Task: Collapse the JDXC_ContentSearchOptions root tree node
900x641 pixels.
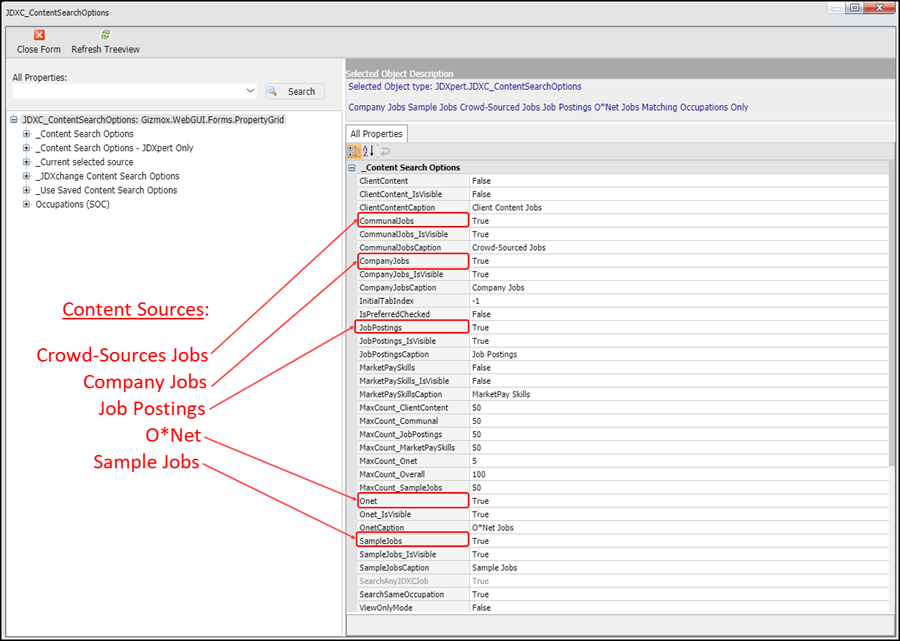Action: (14, 120)
